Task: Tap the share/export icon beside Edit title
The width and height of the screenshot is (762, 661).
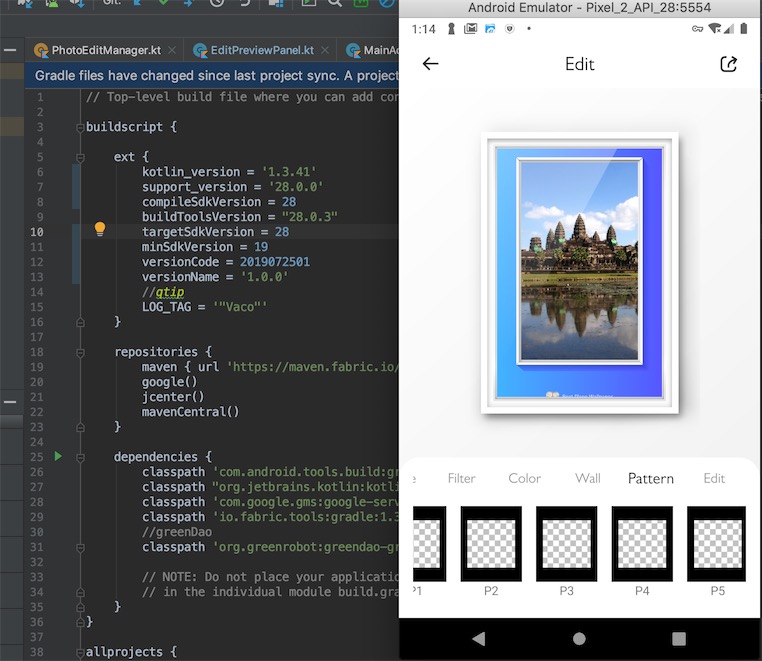Action: tap(728, 64)
